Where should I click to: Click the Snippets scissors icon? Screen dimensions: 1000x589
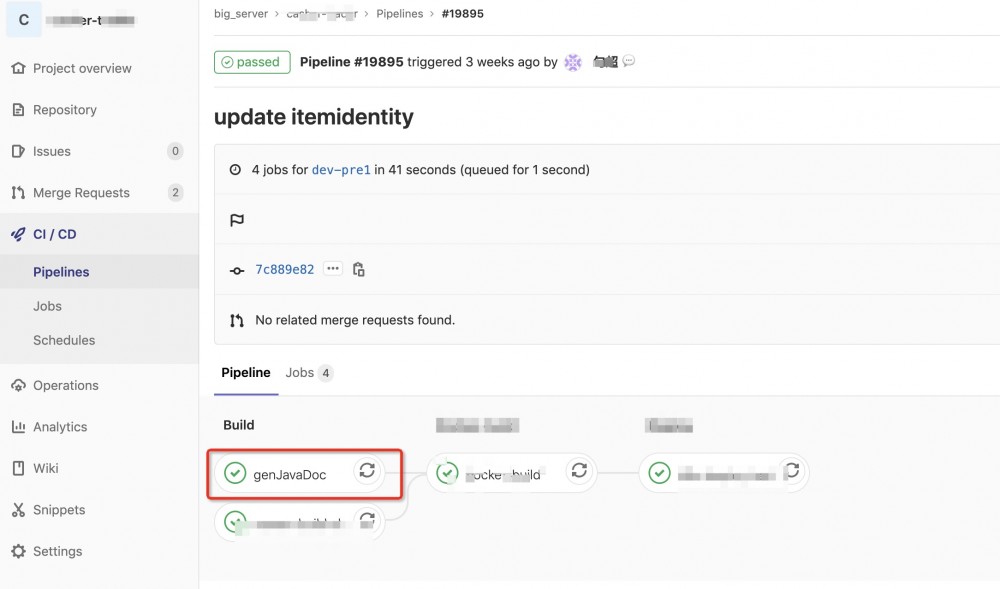[x=18, y=510]
